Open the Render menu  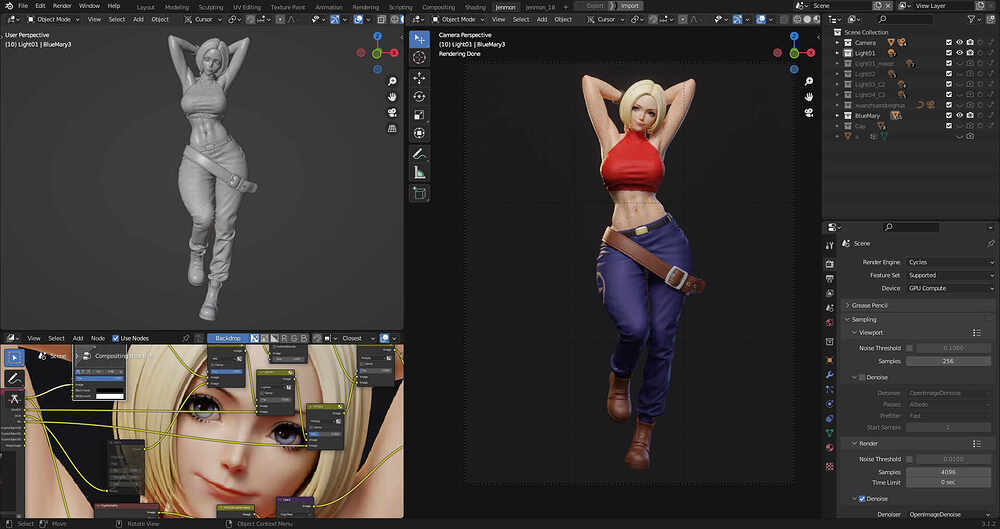(x=62, y=6)
